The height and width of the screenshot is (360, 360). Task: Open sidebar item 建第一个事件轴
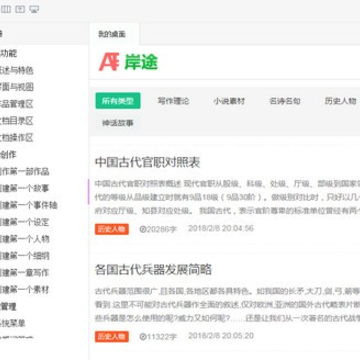[x=29, y=205]
